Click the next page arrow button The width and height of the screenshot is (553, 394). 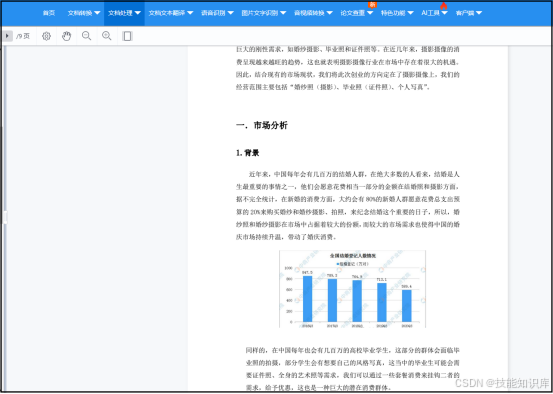pyautogui.click(x=7, y=36)
